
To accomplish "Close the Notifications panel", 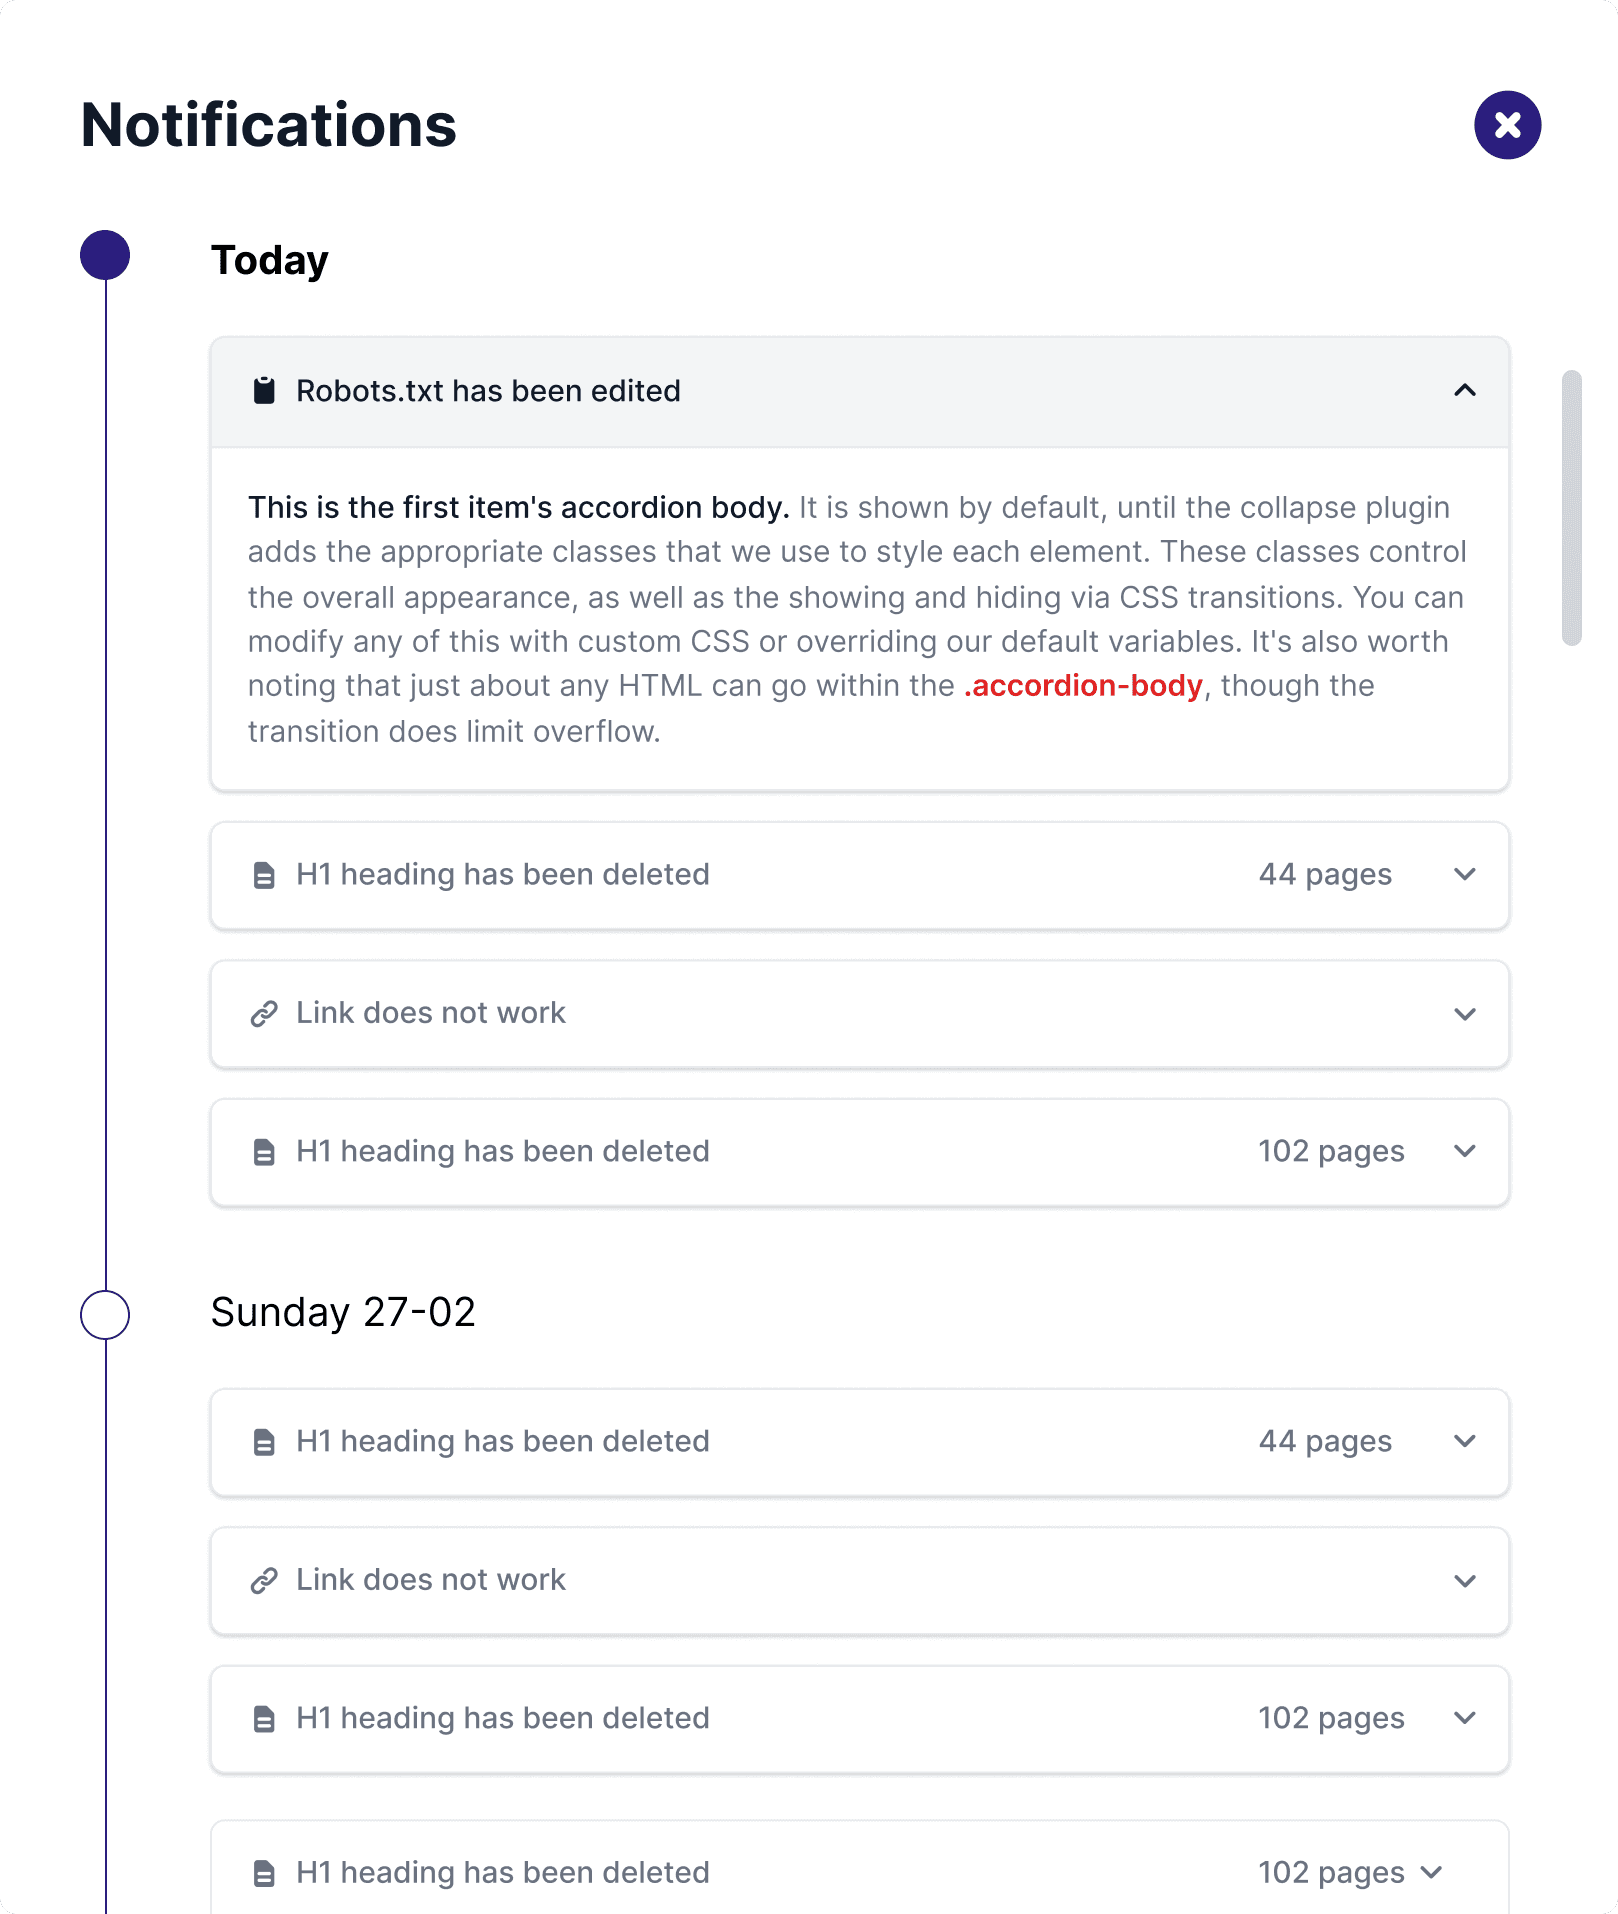I will [1507, 125].
